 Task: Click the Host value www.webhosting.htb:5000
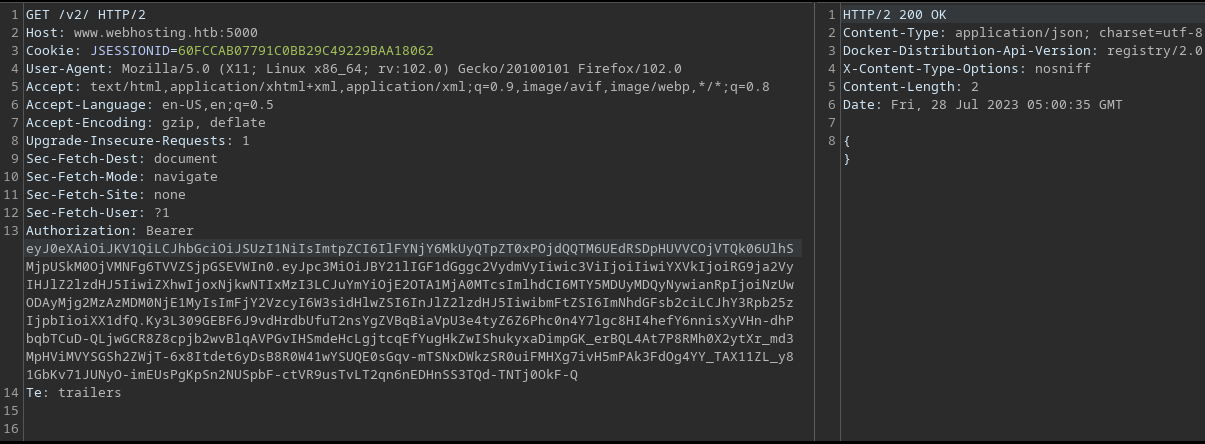tap(152, 32)
